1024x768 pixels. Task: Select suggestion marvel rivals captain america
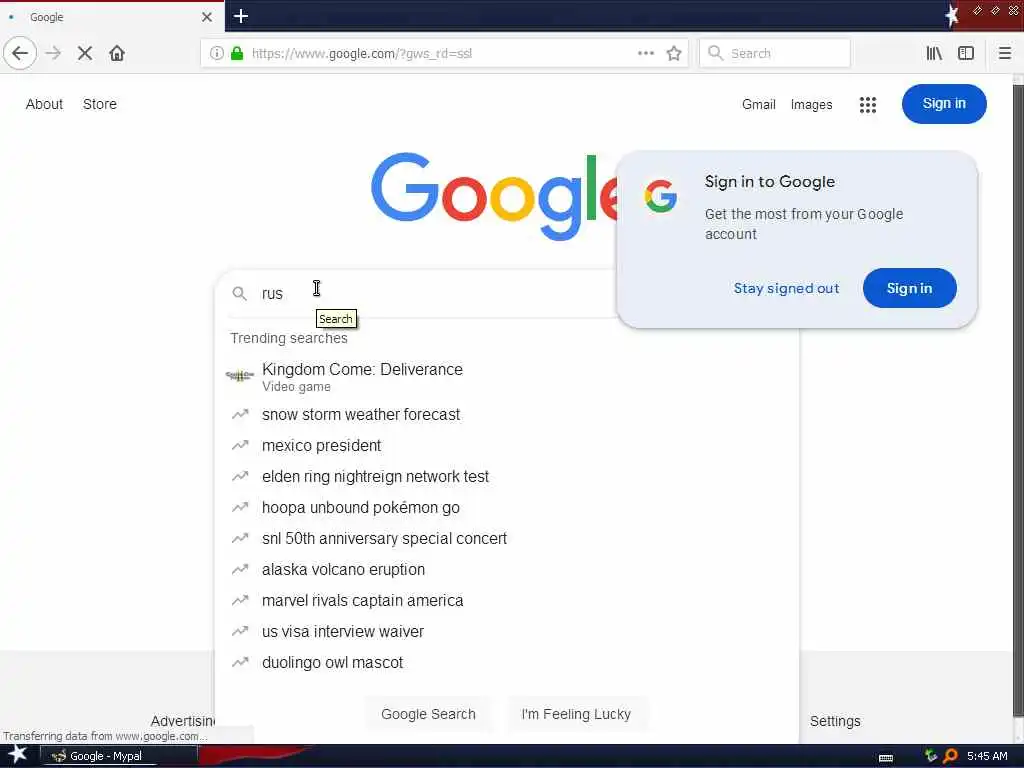coord(507,600)
